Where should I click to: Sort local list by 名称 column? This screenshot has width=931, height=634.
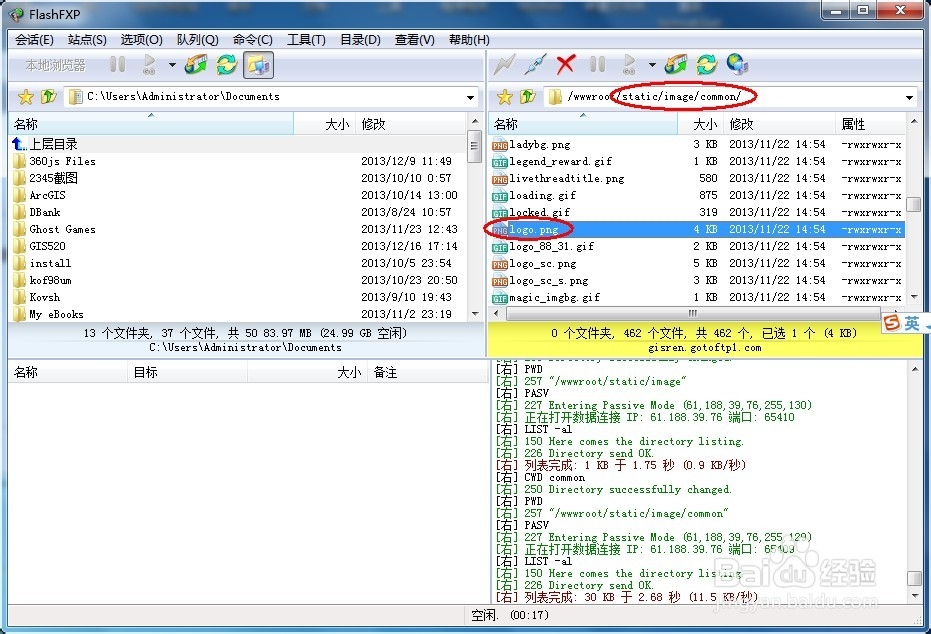coord(151,124)
